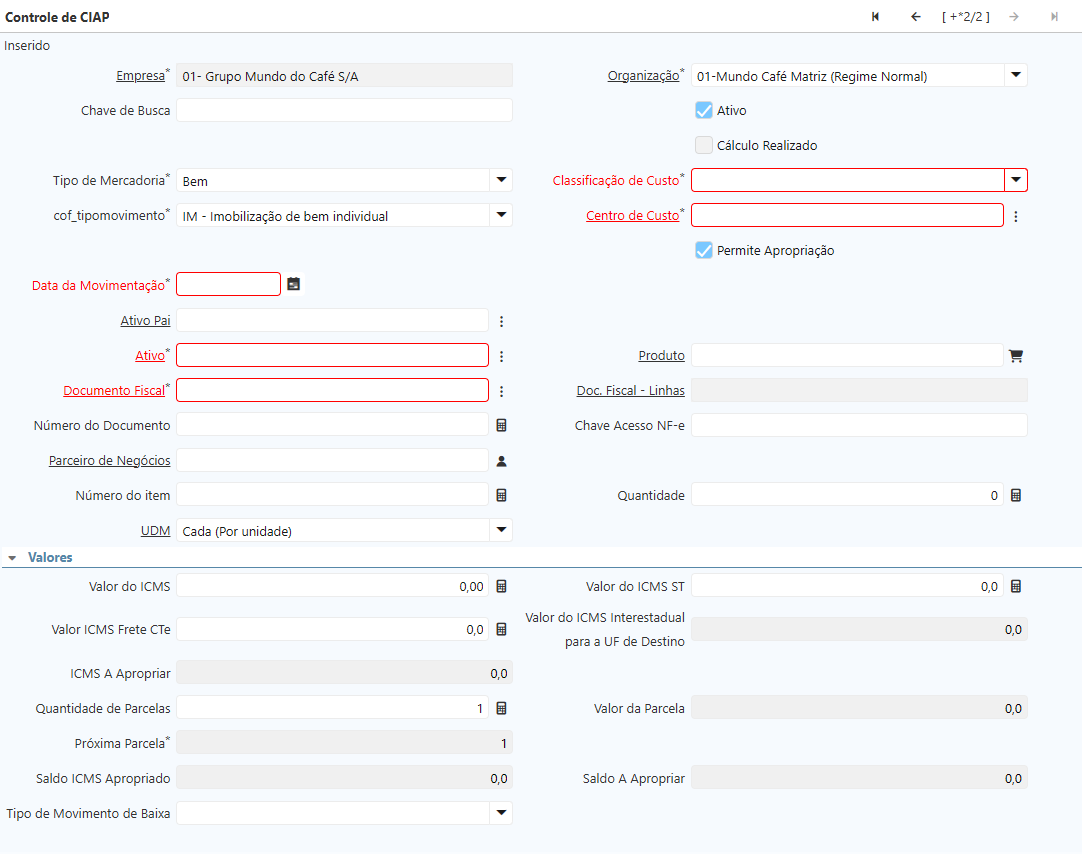Toggle the Permite Apropriação checkbox

tap(704, 250)
